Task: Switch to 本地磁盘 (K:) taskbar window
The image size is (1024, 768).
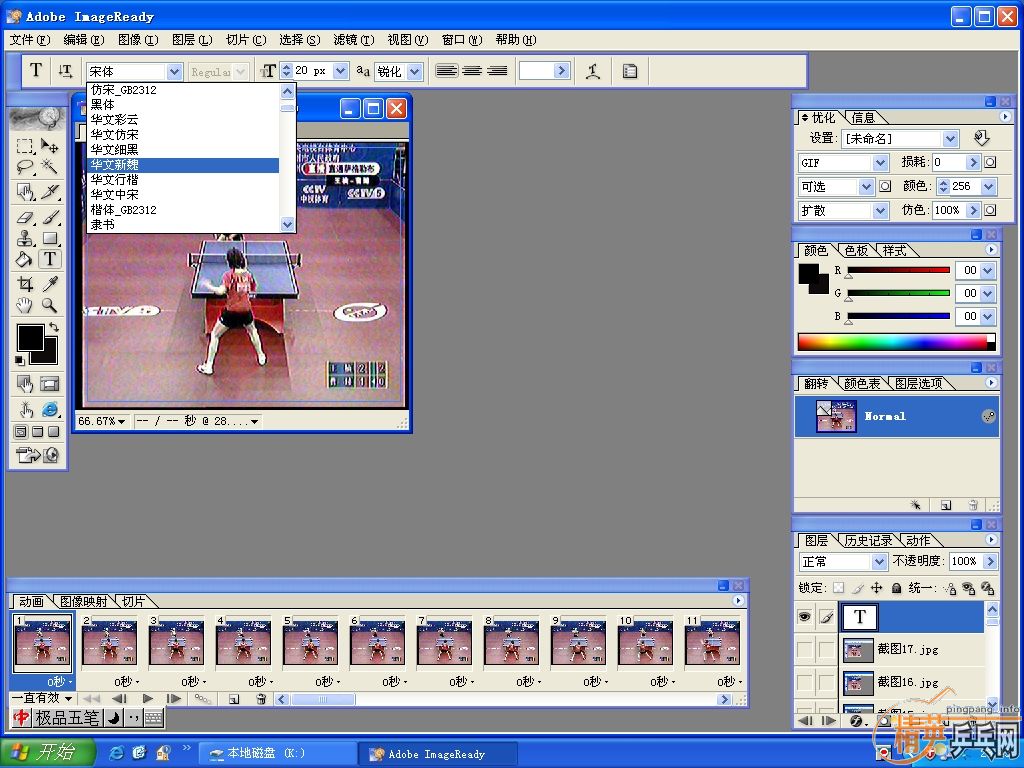Action: point(278,753)
